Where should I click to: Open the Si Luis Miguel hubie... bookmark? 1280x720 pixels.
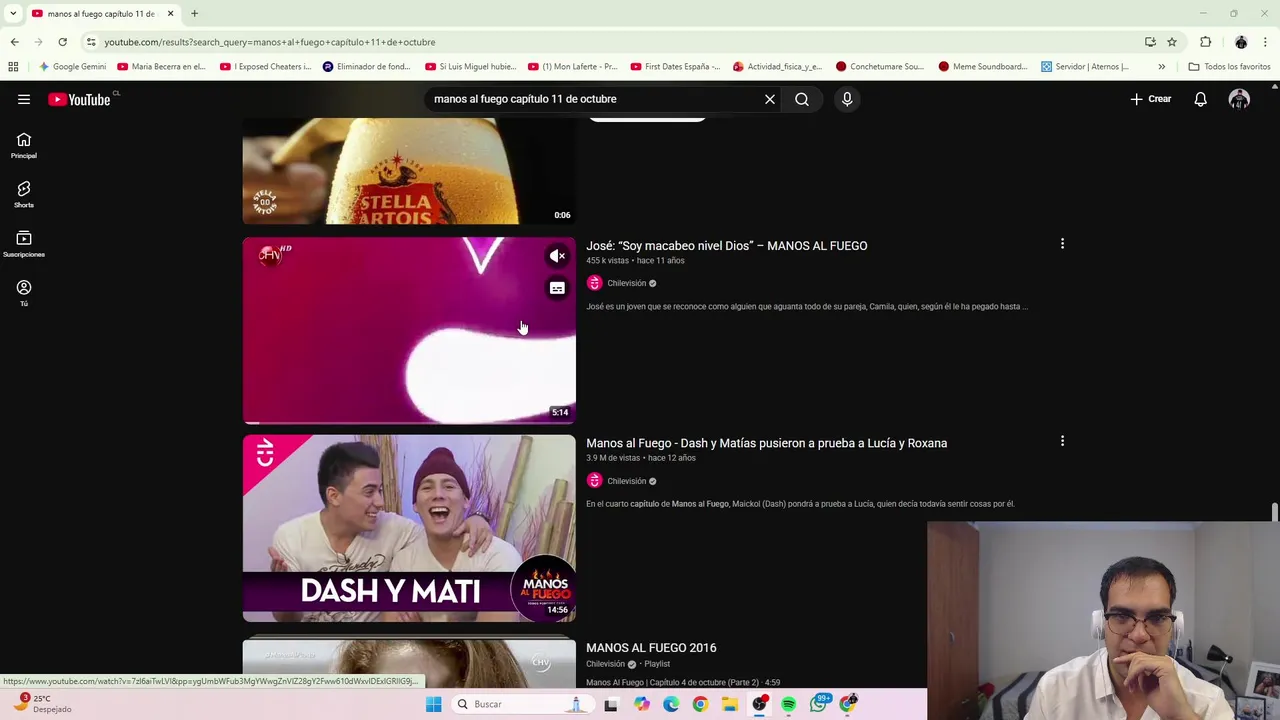470,67
